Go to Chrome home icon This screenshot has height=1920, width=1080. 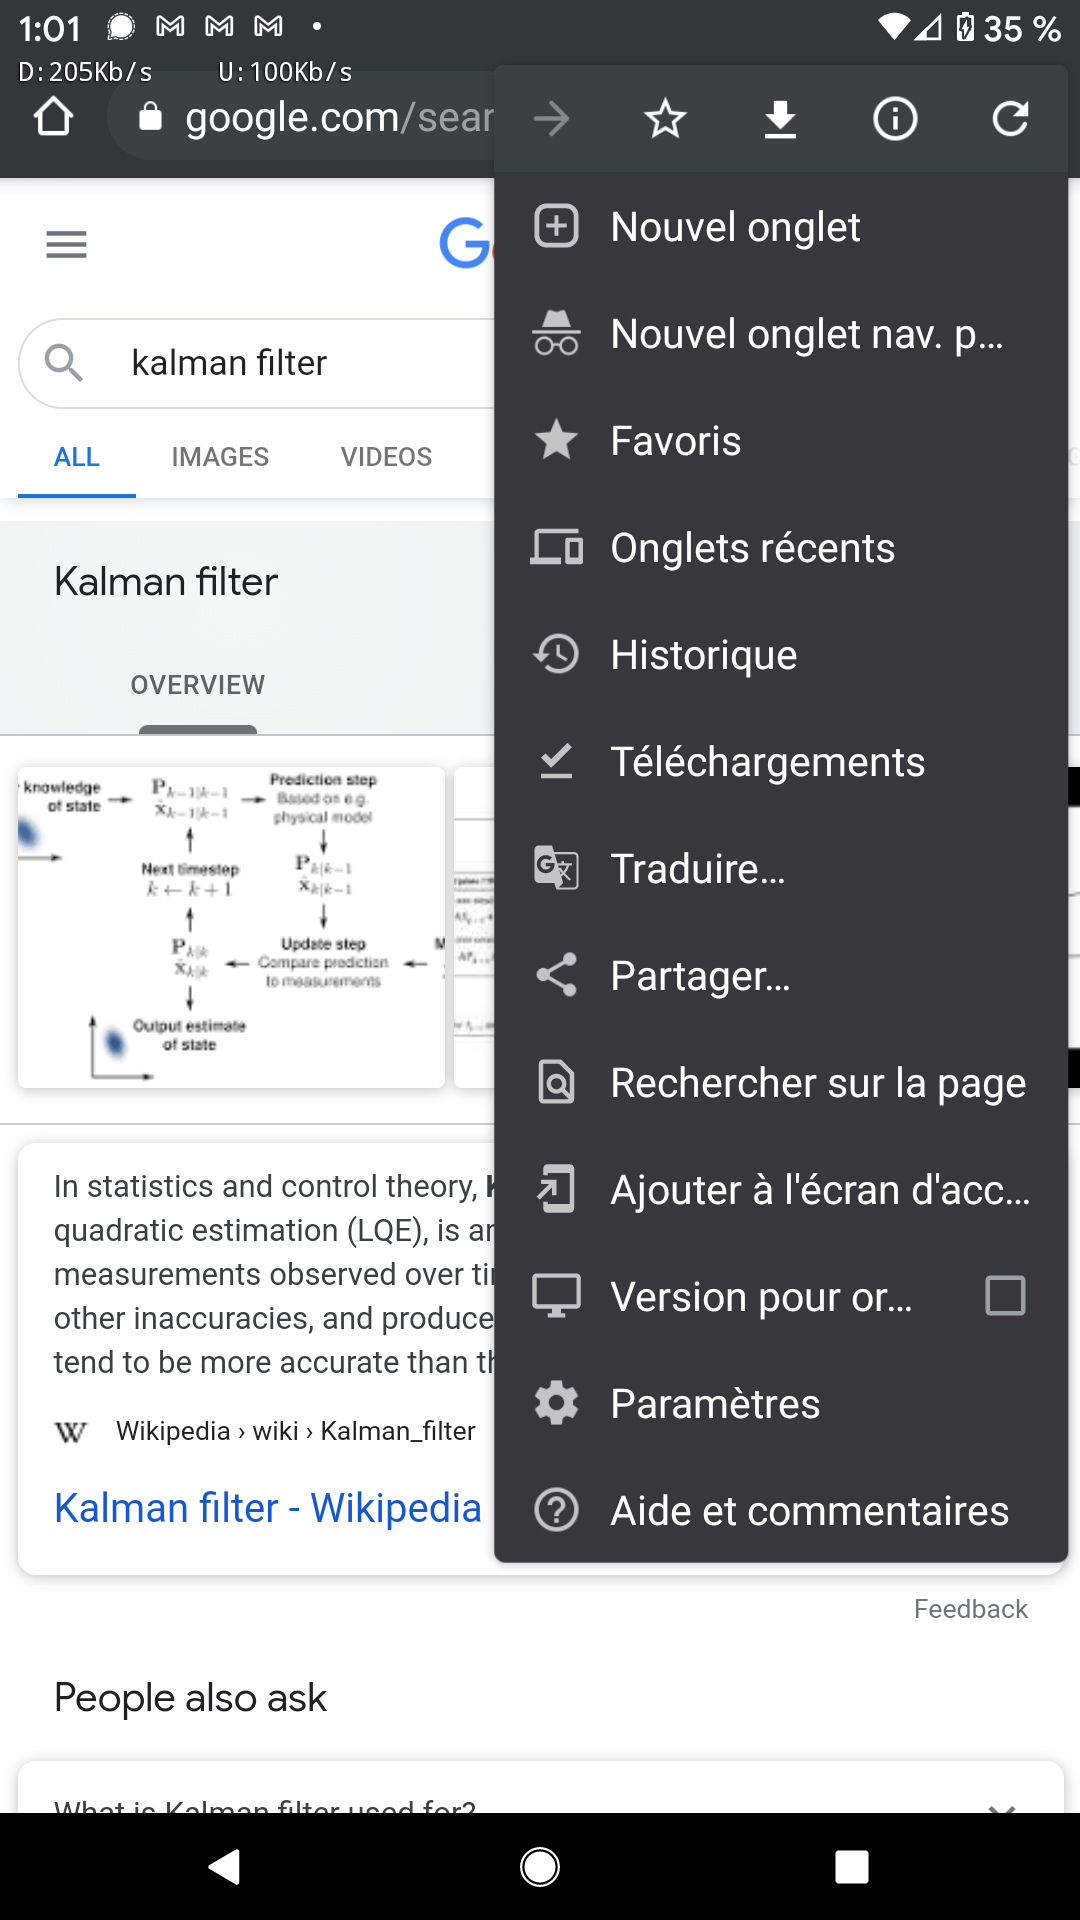(x=54, y=117)
